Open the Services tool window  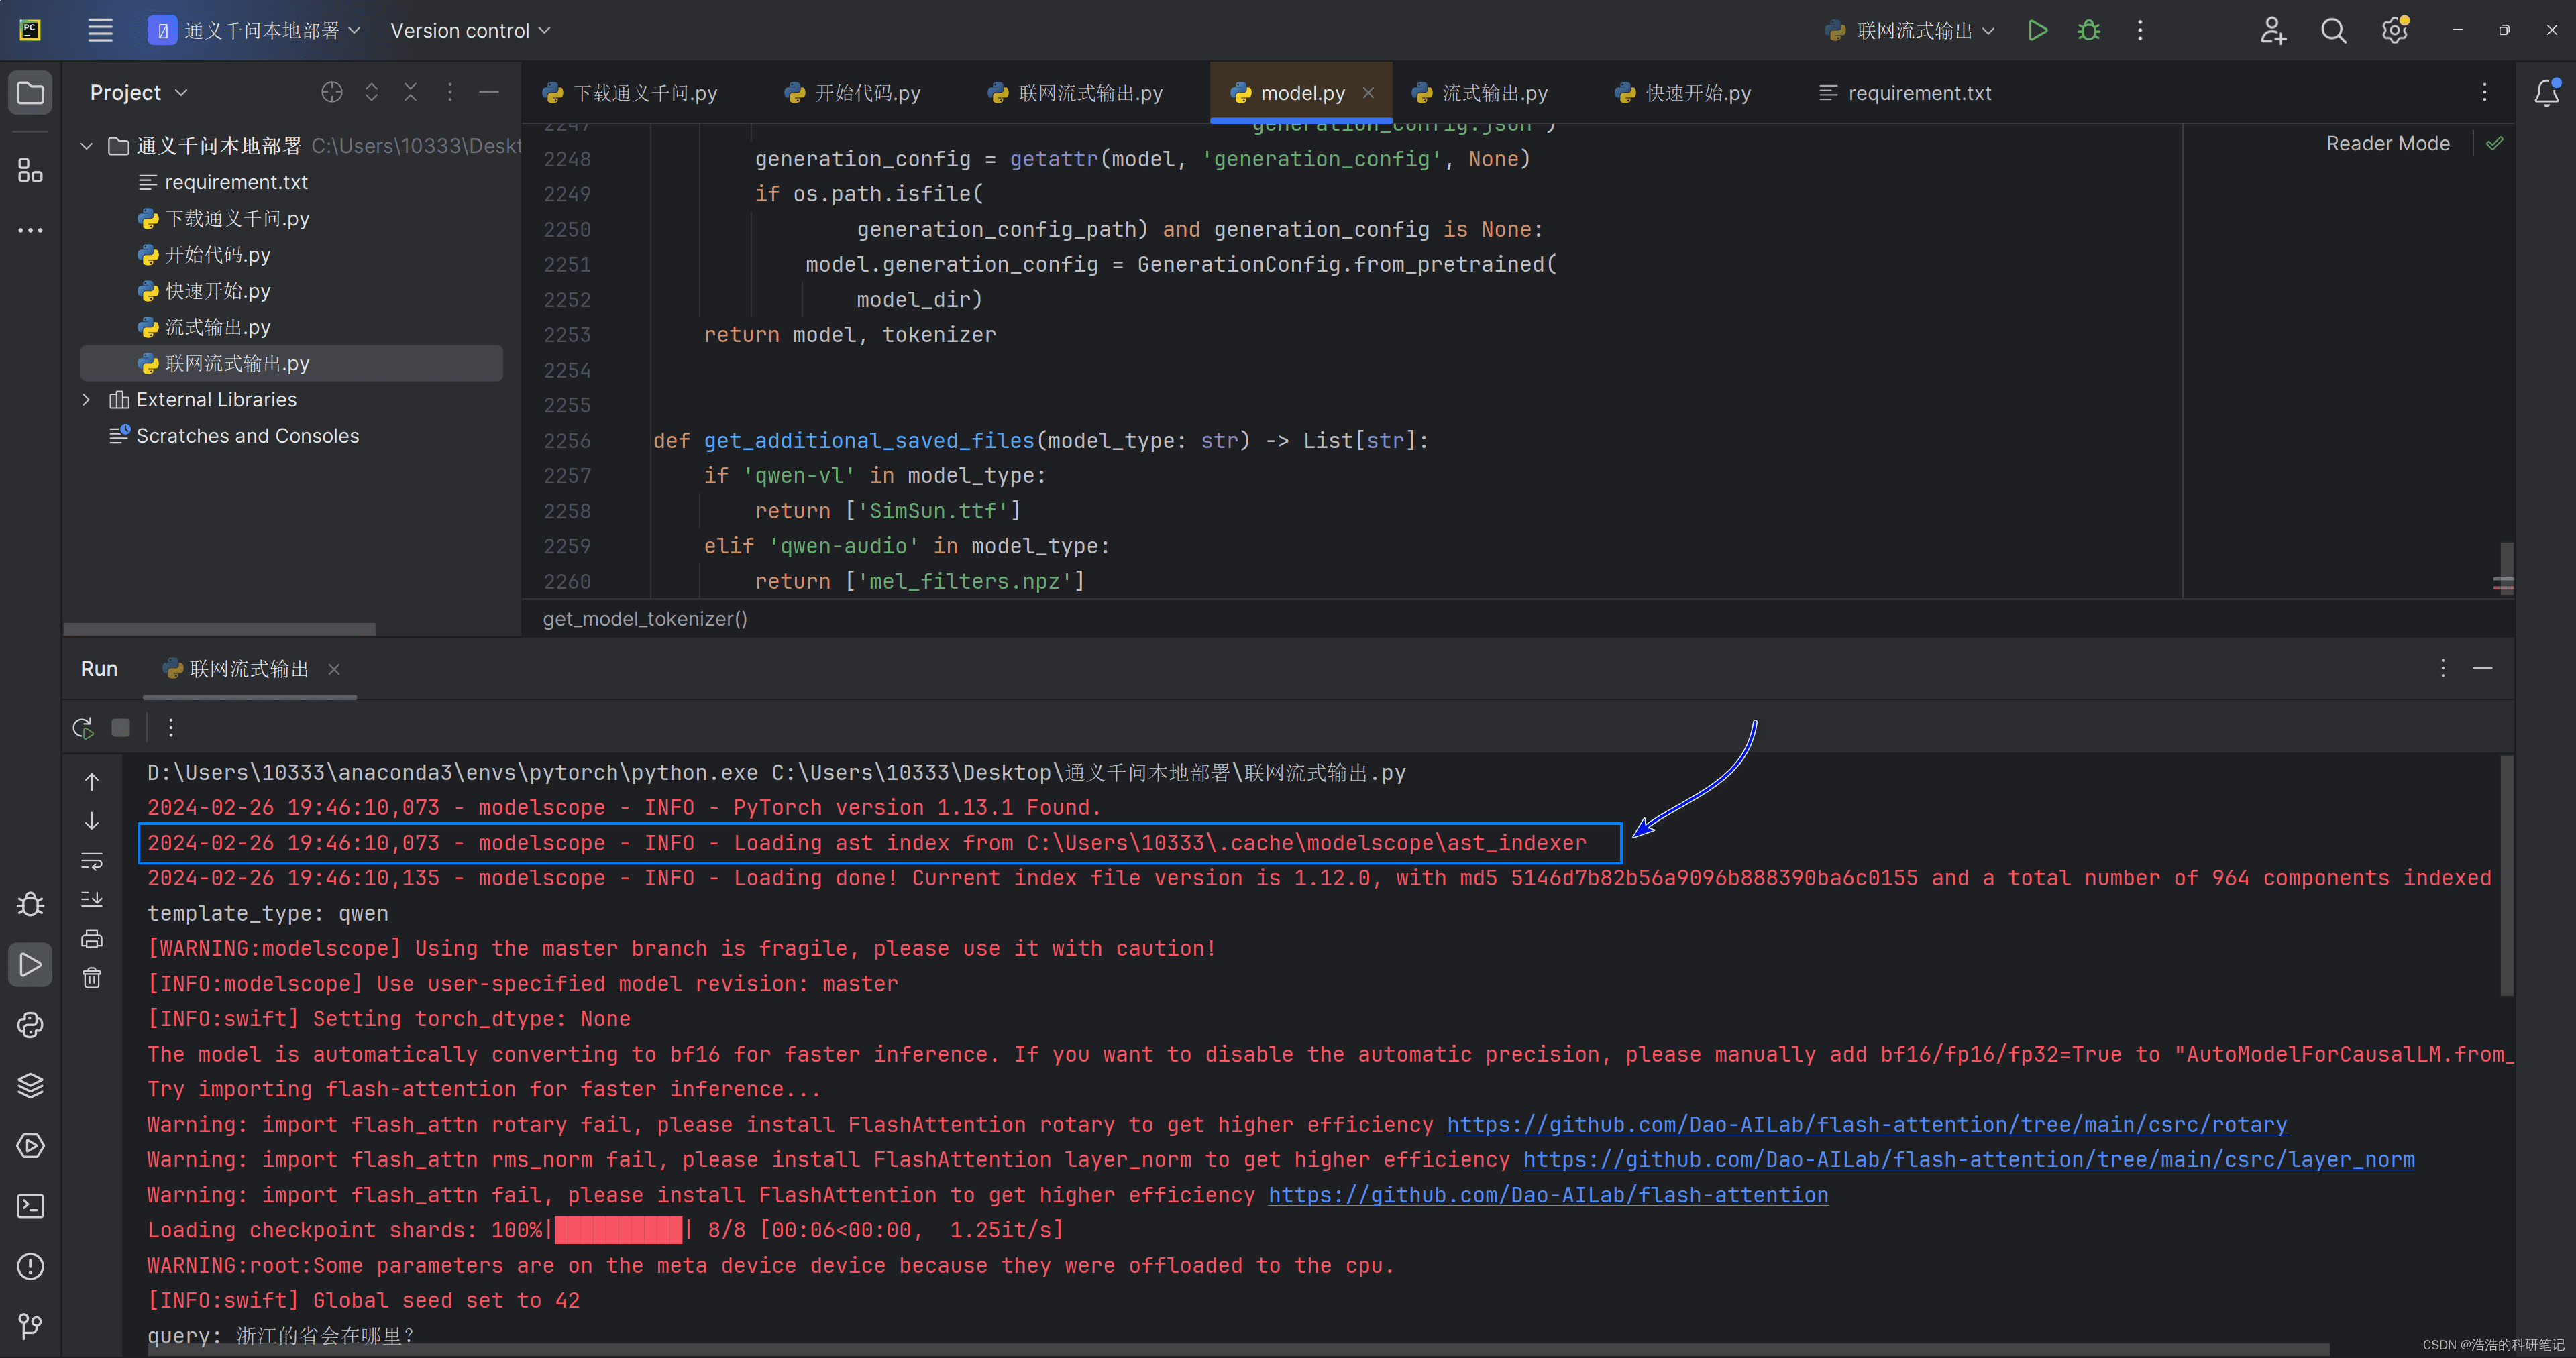coord(30,1146)
